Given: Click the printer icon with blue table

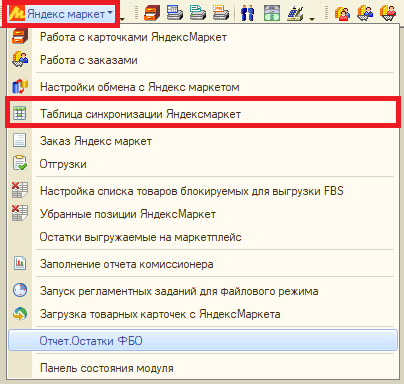Looking at the screenshot, I should click(x=175, y=13).
